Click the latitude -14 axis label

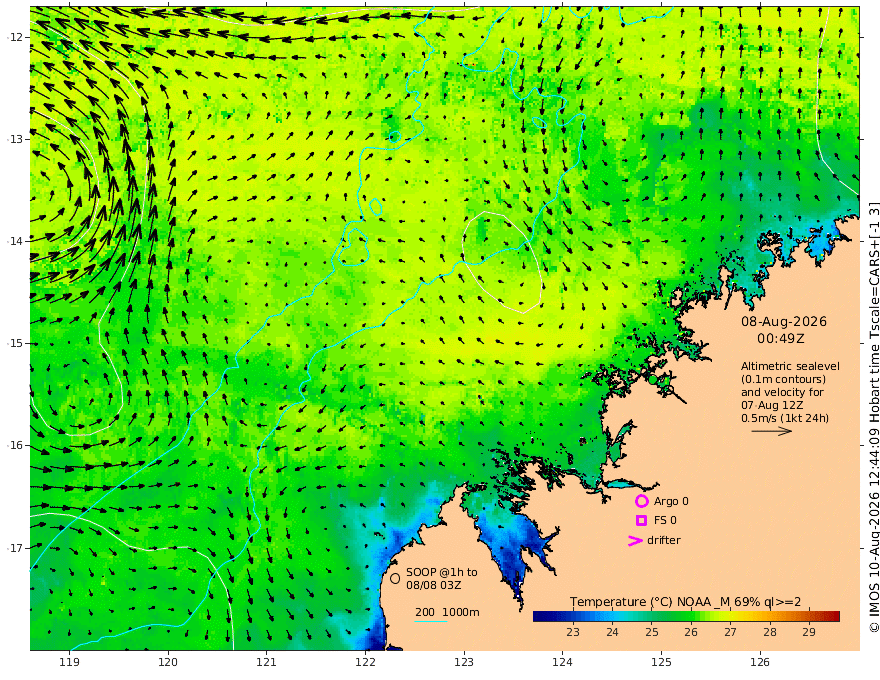[16, 241]
